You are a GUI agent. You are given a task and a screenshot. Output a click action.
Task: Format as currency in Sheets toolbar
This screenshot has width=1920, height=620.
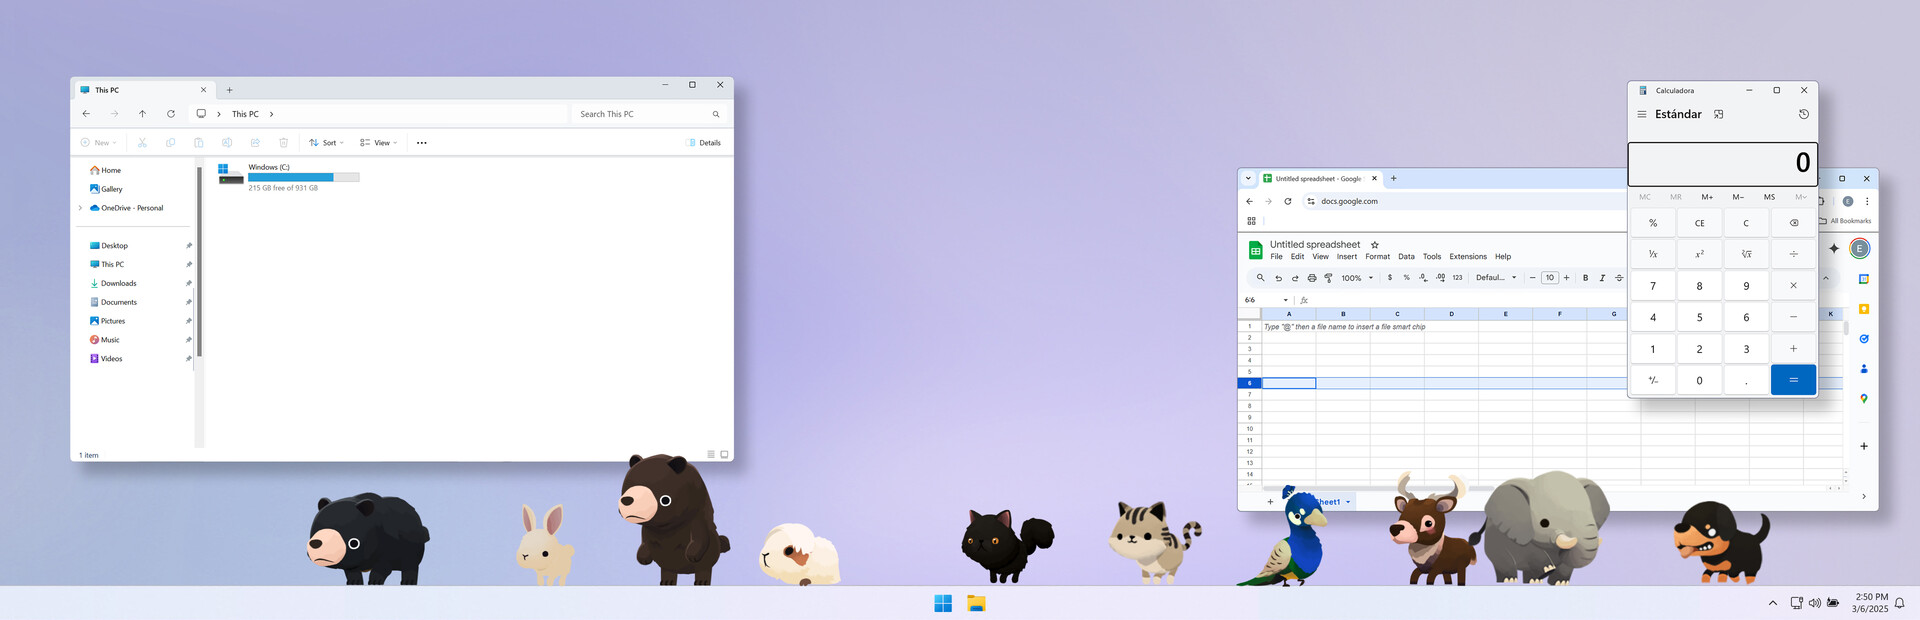(1390, 278)
